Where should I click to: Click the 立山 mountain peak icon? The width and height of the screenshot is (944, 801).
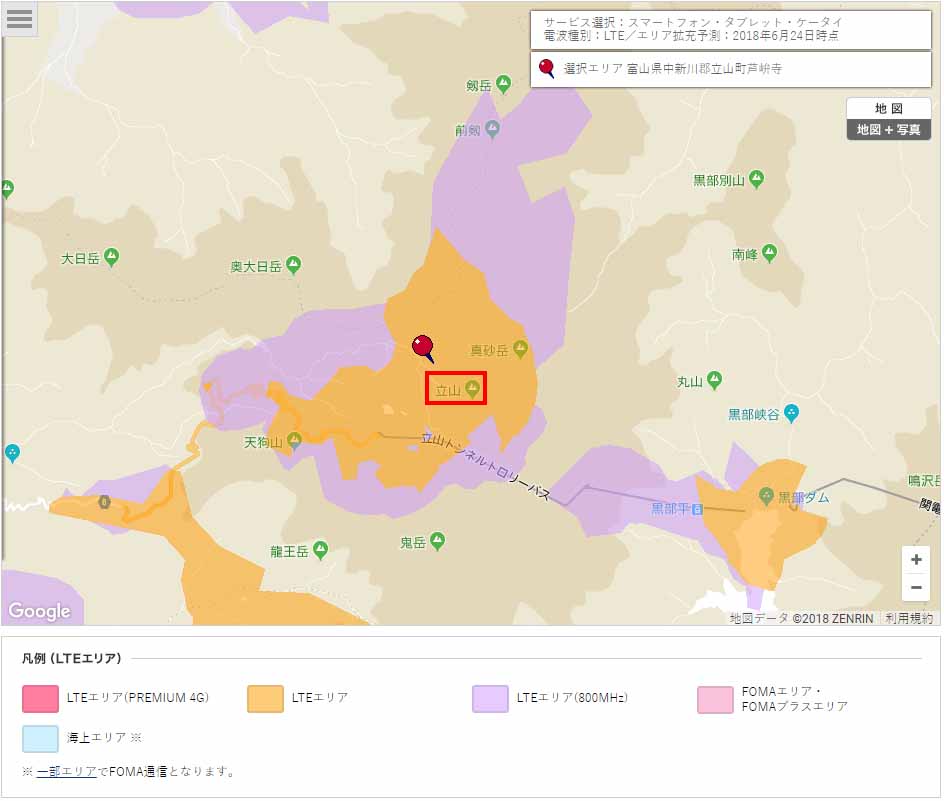coord(472,389)
